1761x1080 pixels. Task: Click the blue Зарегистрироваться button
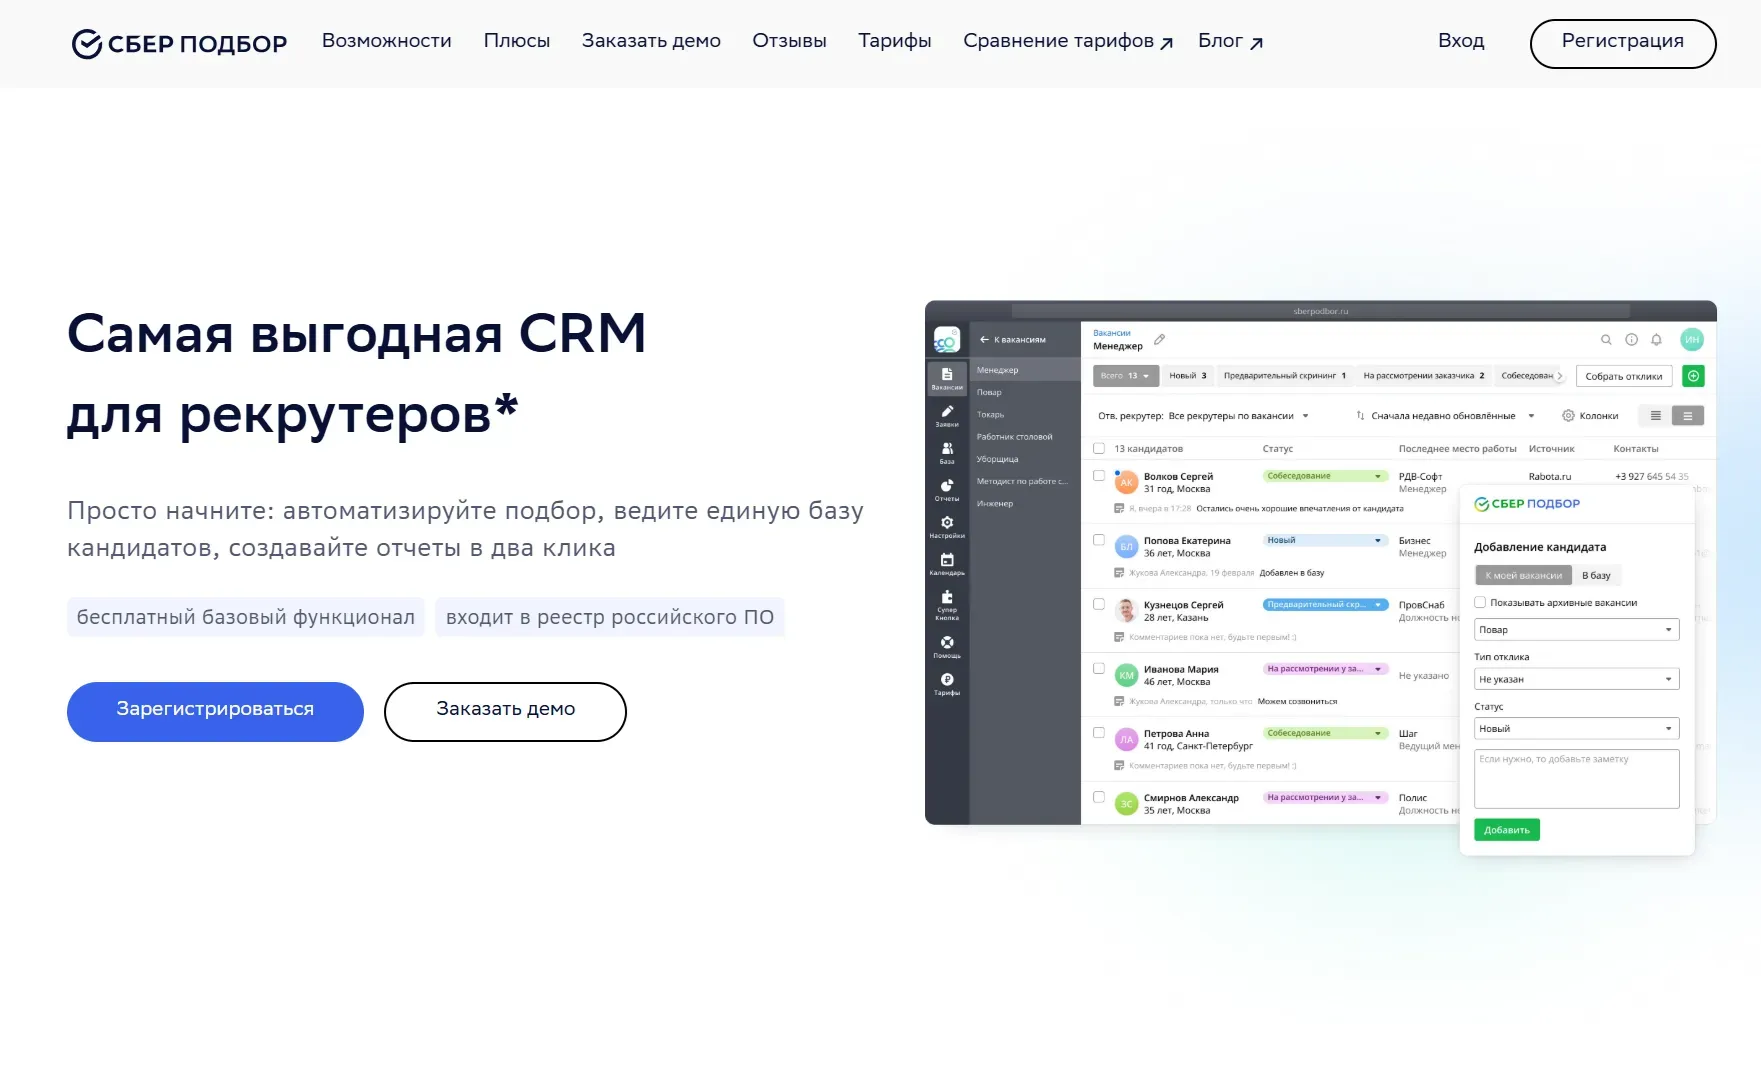click(x=215, y=711)
